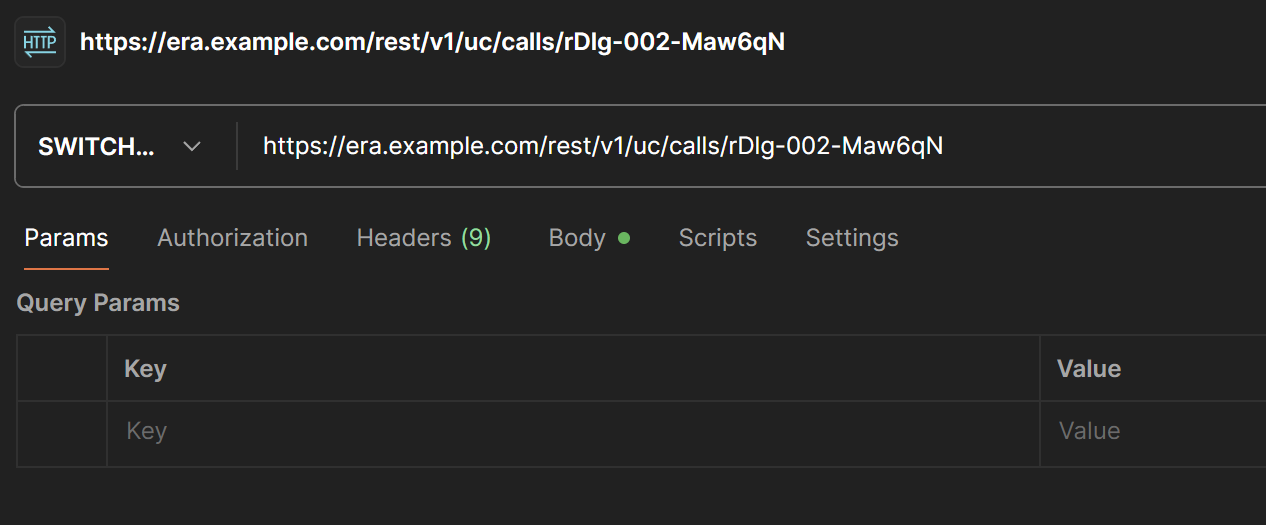This screenshot has height=525, width=1266.
Task: Open the Authorization tab
Action: point(232,238)
